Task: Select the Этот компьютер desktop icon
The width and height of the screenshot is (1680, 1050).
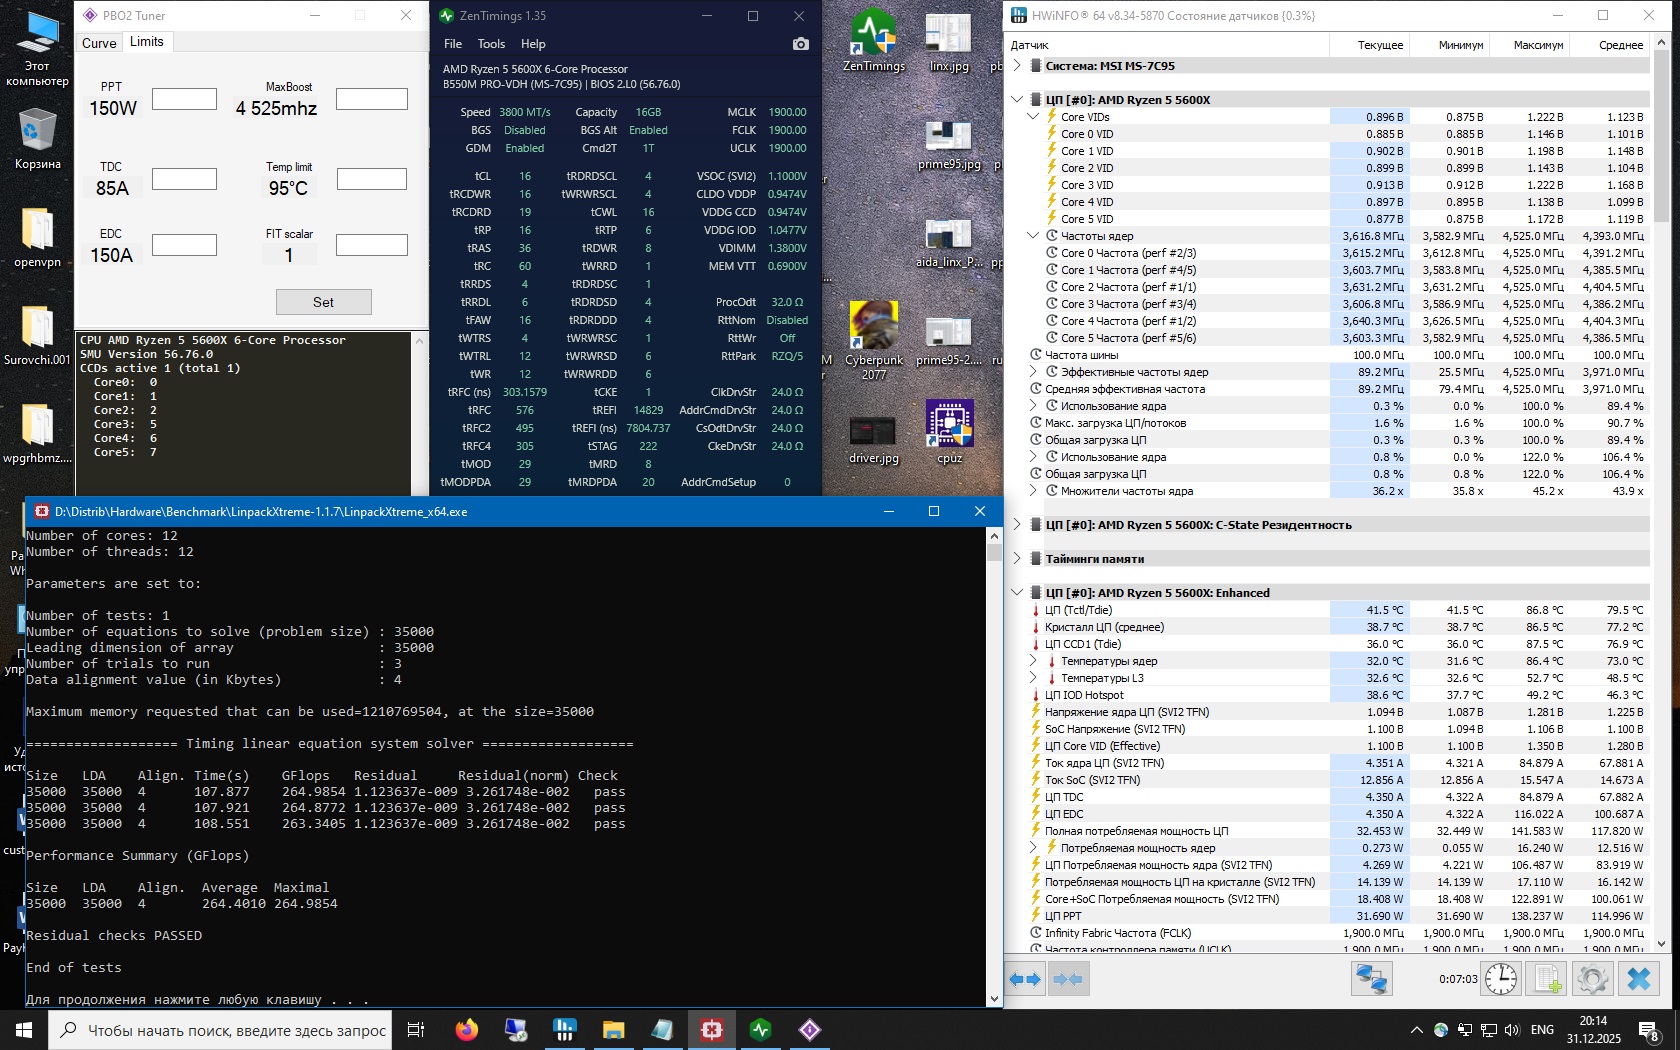Action: pyautogui.click(x=37, y=49)
